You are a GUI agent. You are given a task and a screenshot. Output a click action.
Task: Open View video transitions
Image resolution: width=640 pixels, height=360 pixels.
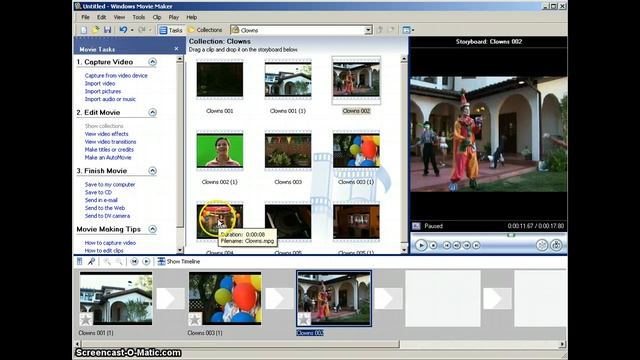[x=110, y=142]
